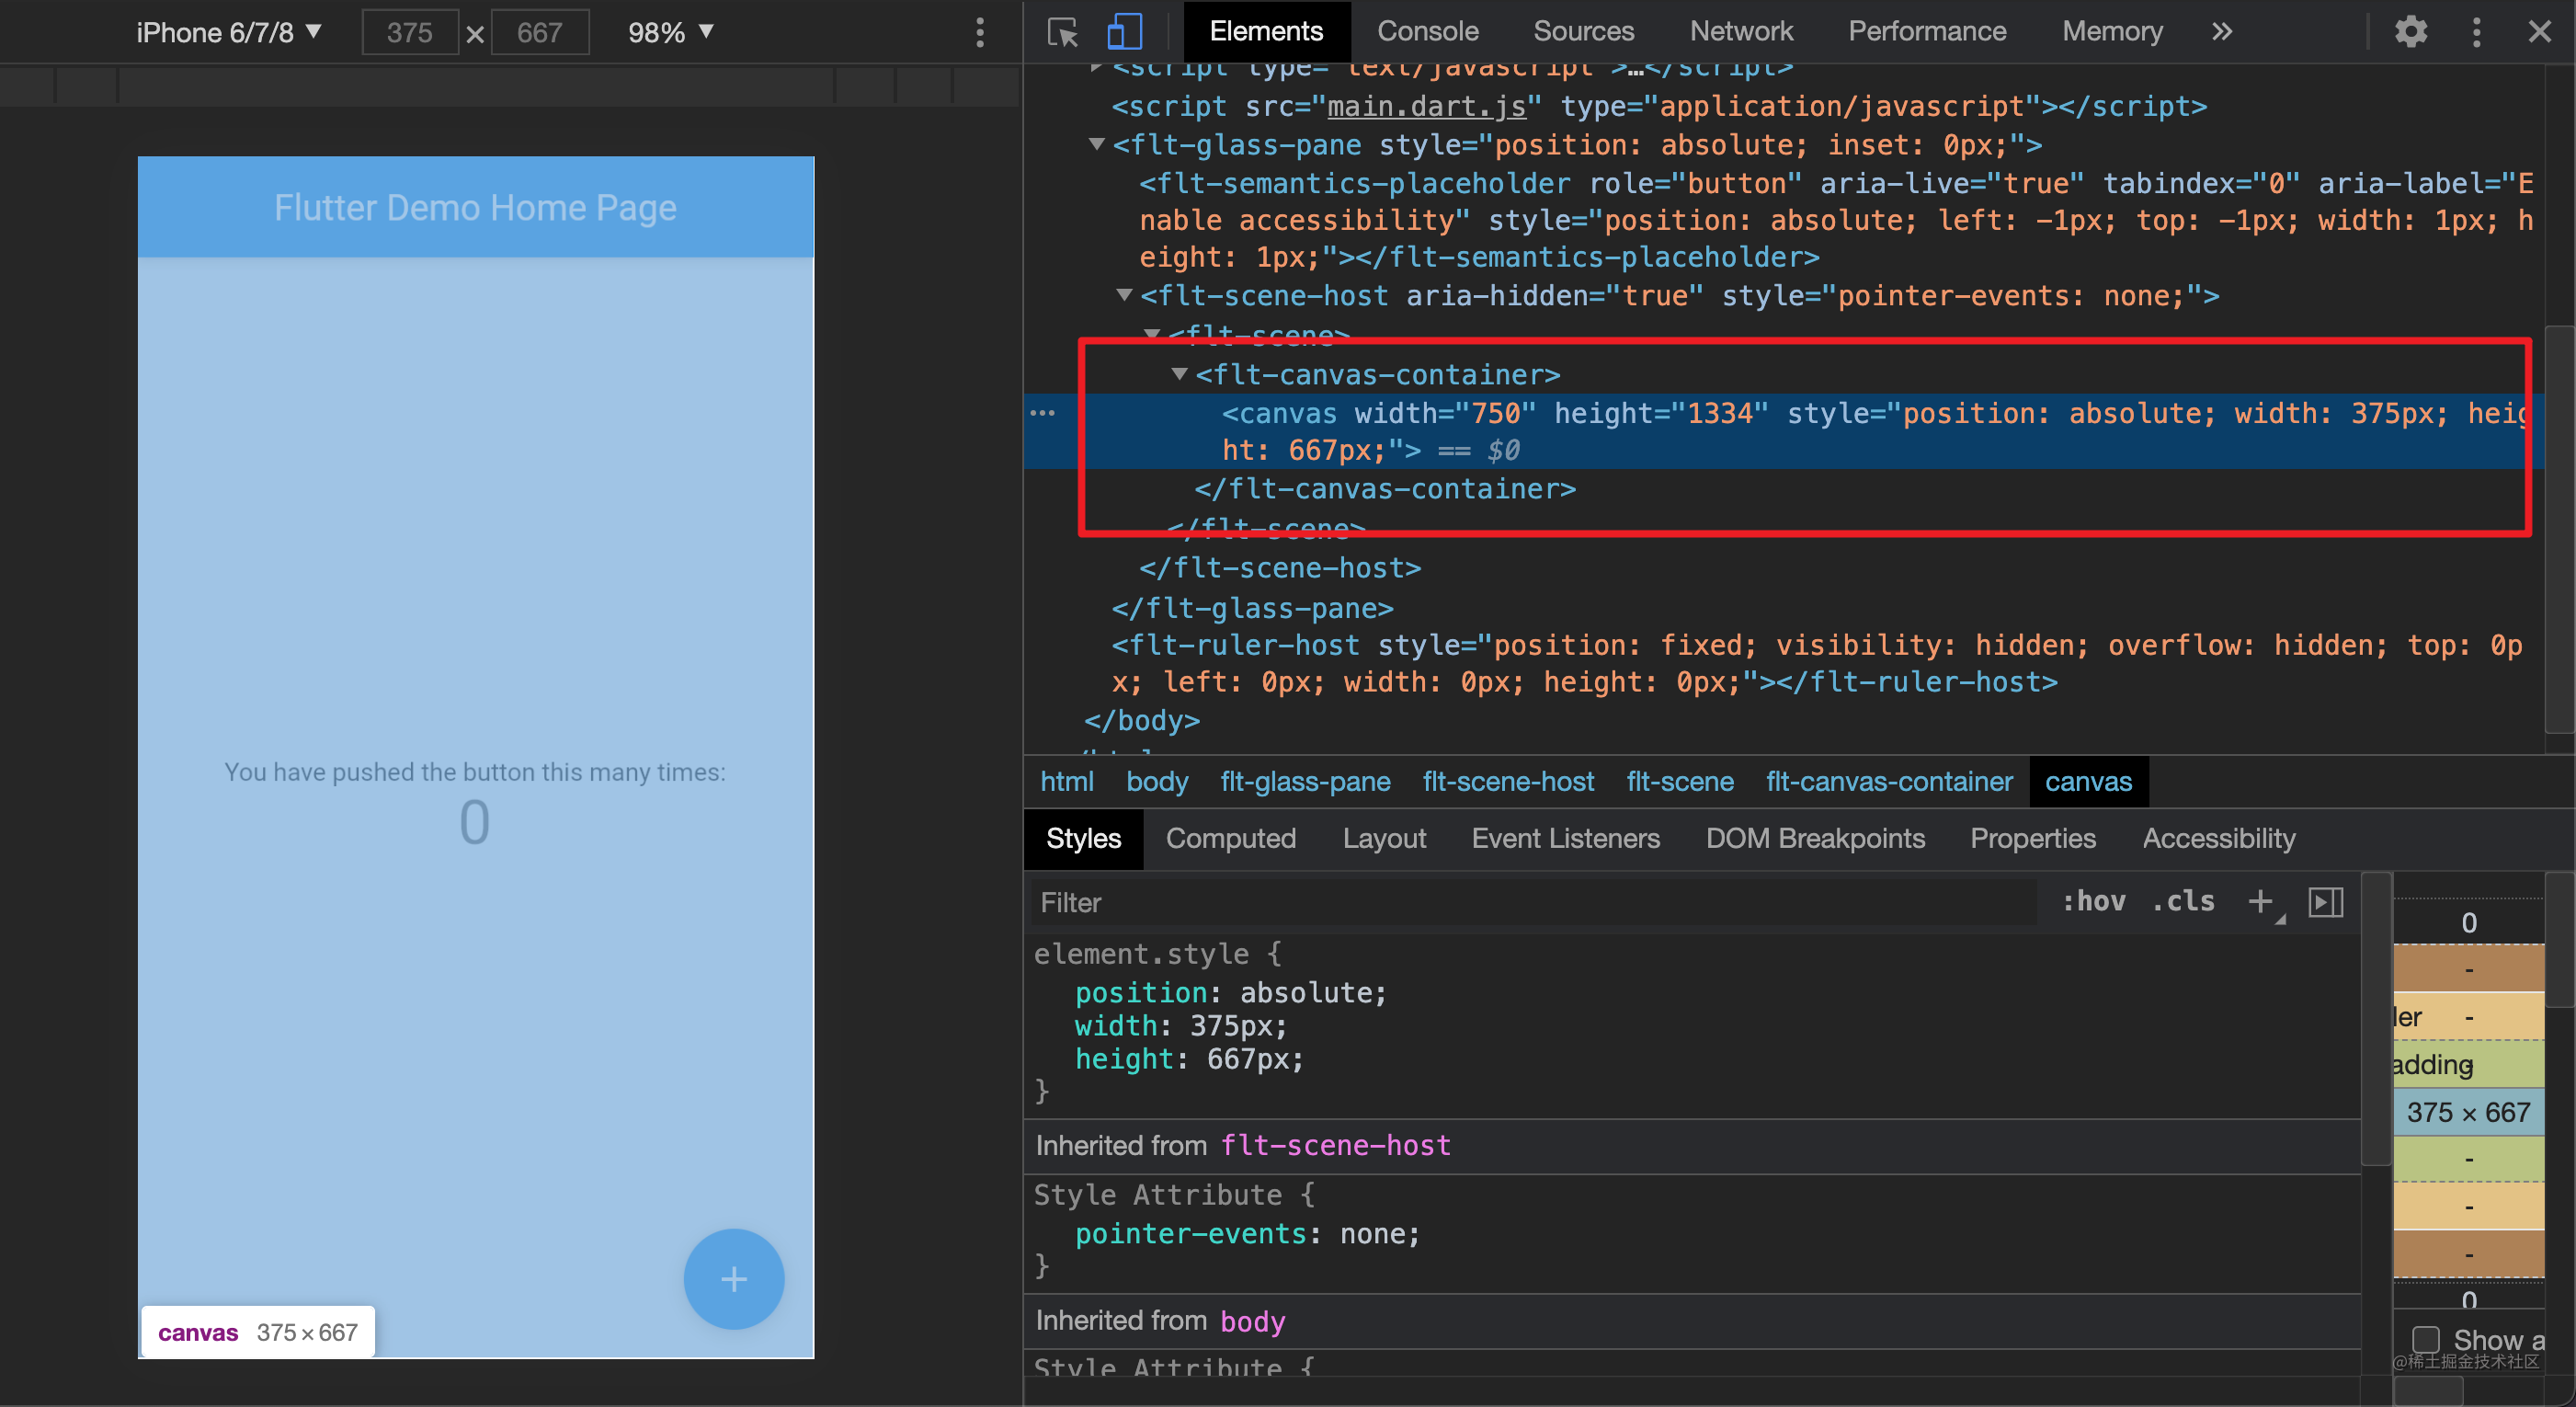Viewport: 2576px width, 1407px height.
Task: Select flt-scene in the breadcrumb
Action: [1680, 781]
